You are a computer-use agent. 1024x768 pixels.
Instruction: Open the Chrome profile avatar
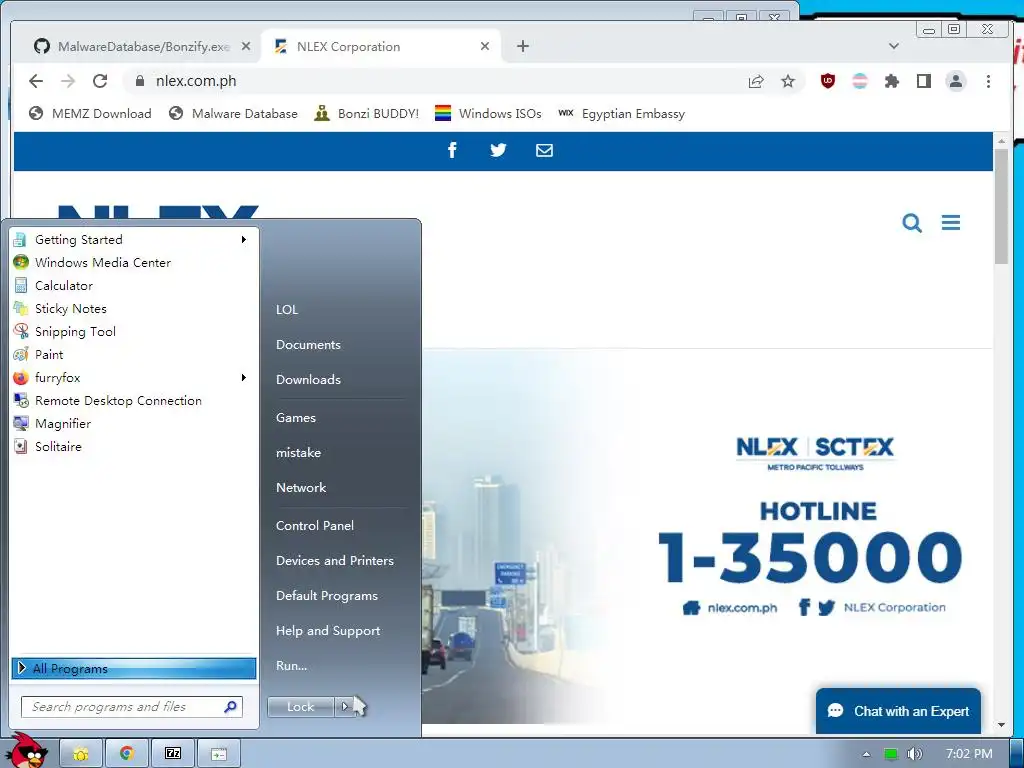(x=955, y=81)
